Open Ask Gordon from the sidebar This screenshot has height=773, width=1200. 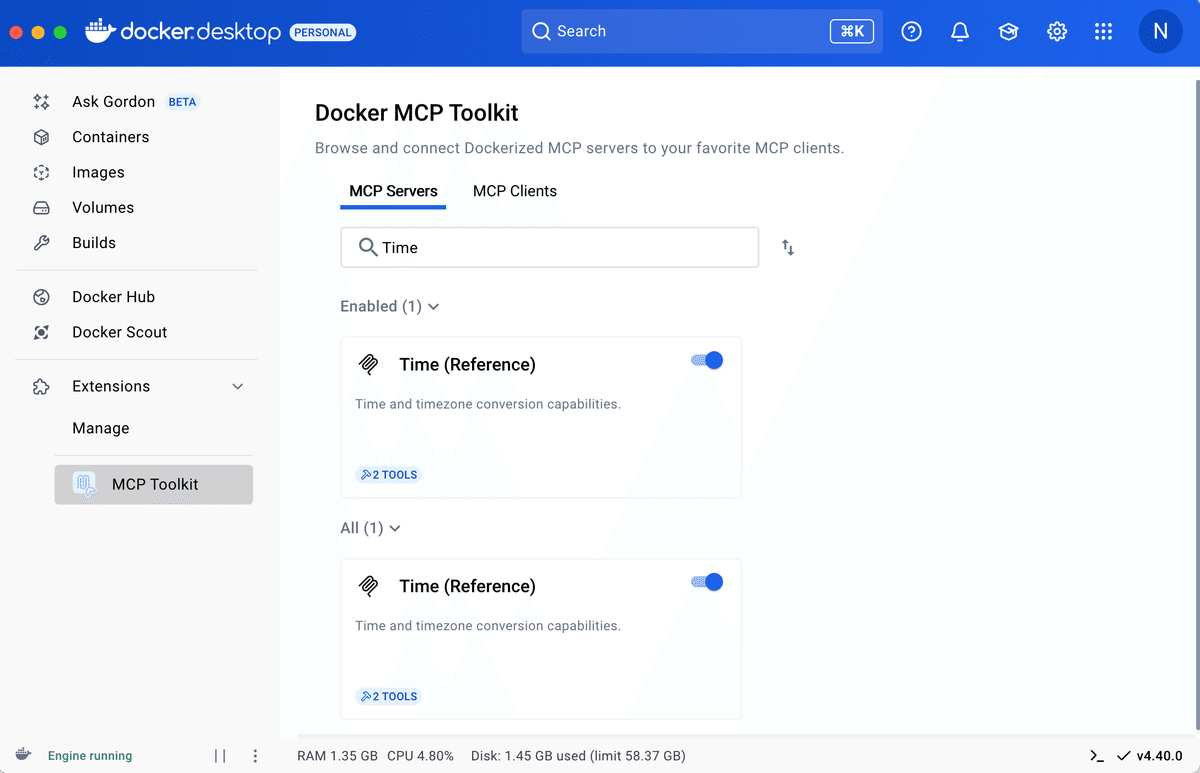(113, 101)
